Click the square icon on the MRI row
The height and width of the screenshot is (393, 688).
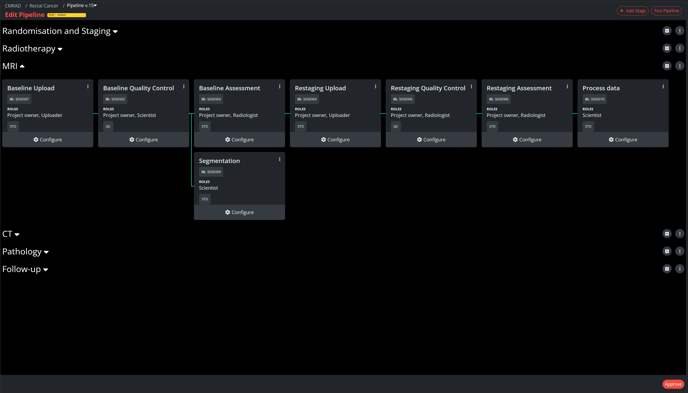(667, 66)
